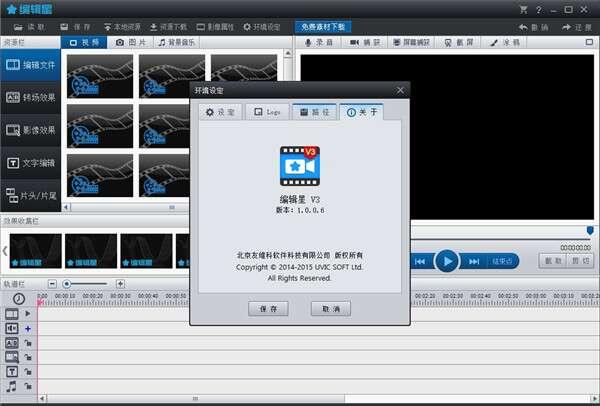Click the timeline zoom slider handle
The height and width of the screenshot is (406, 600).
click(67, 283)
